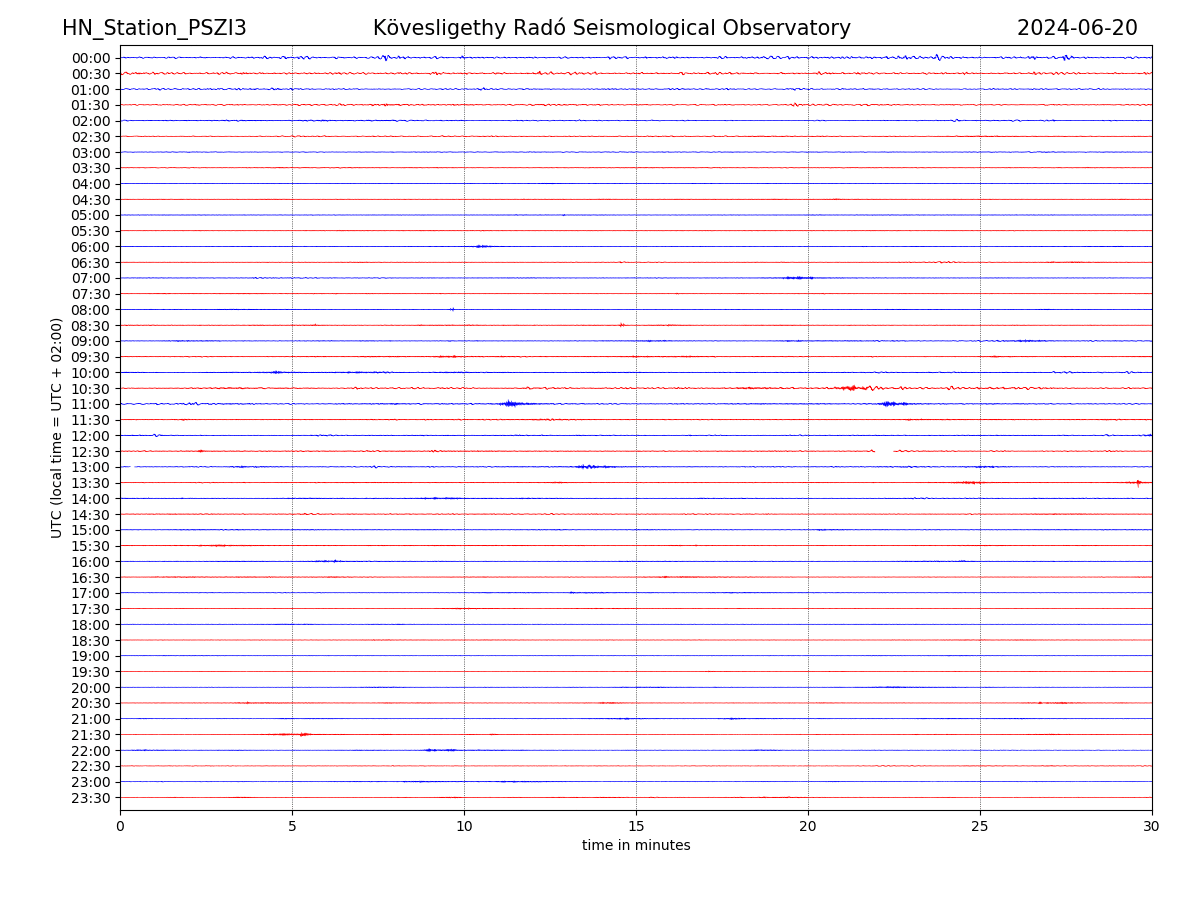Click the blue burst on the 07:00 trace
Screen dimensions: 1200x900
tap(798, 278)
